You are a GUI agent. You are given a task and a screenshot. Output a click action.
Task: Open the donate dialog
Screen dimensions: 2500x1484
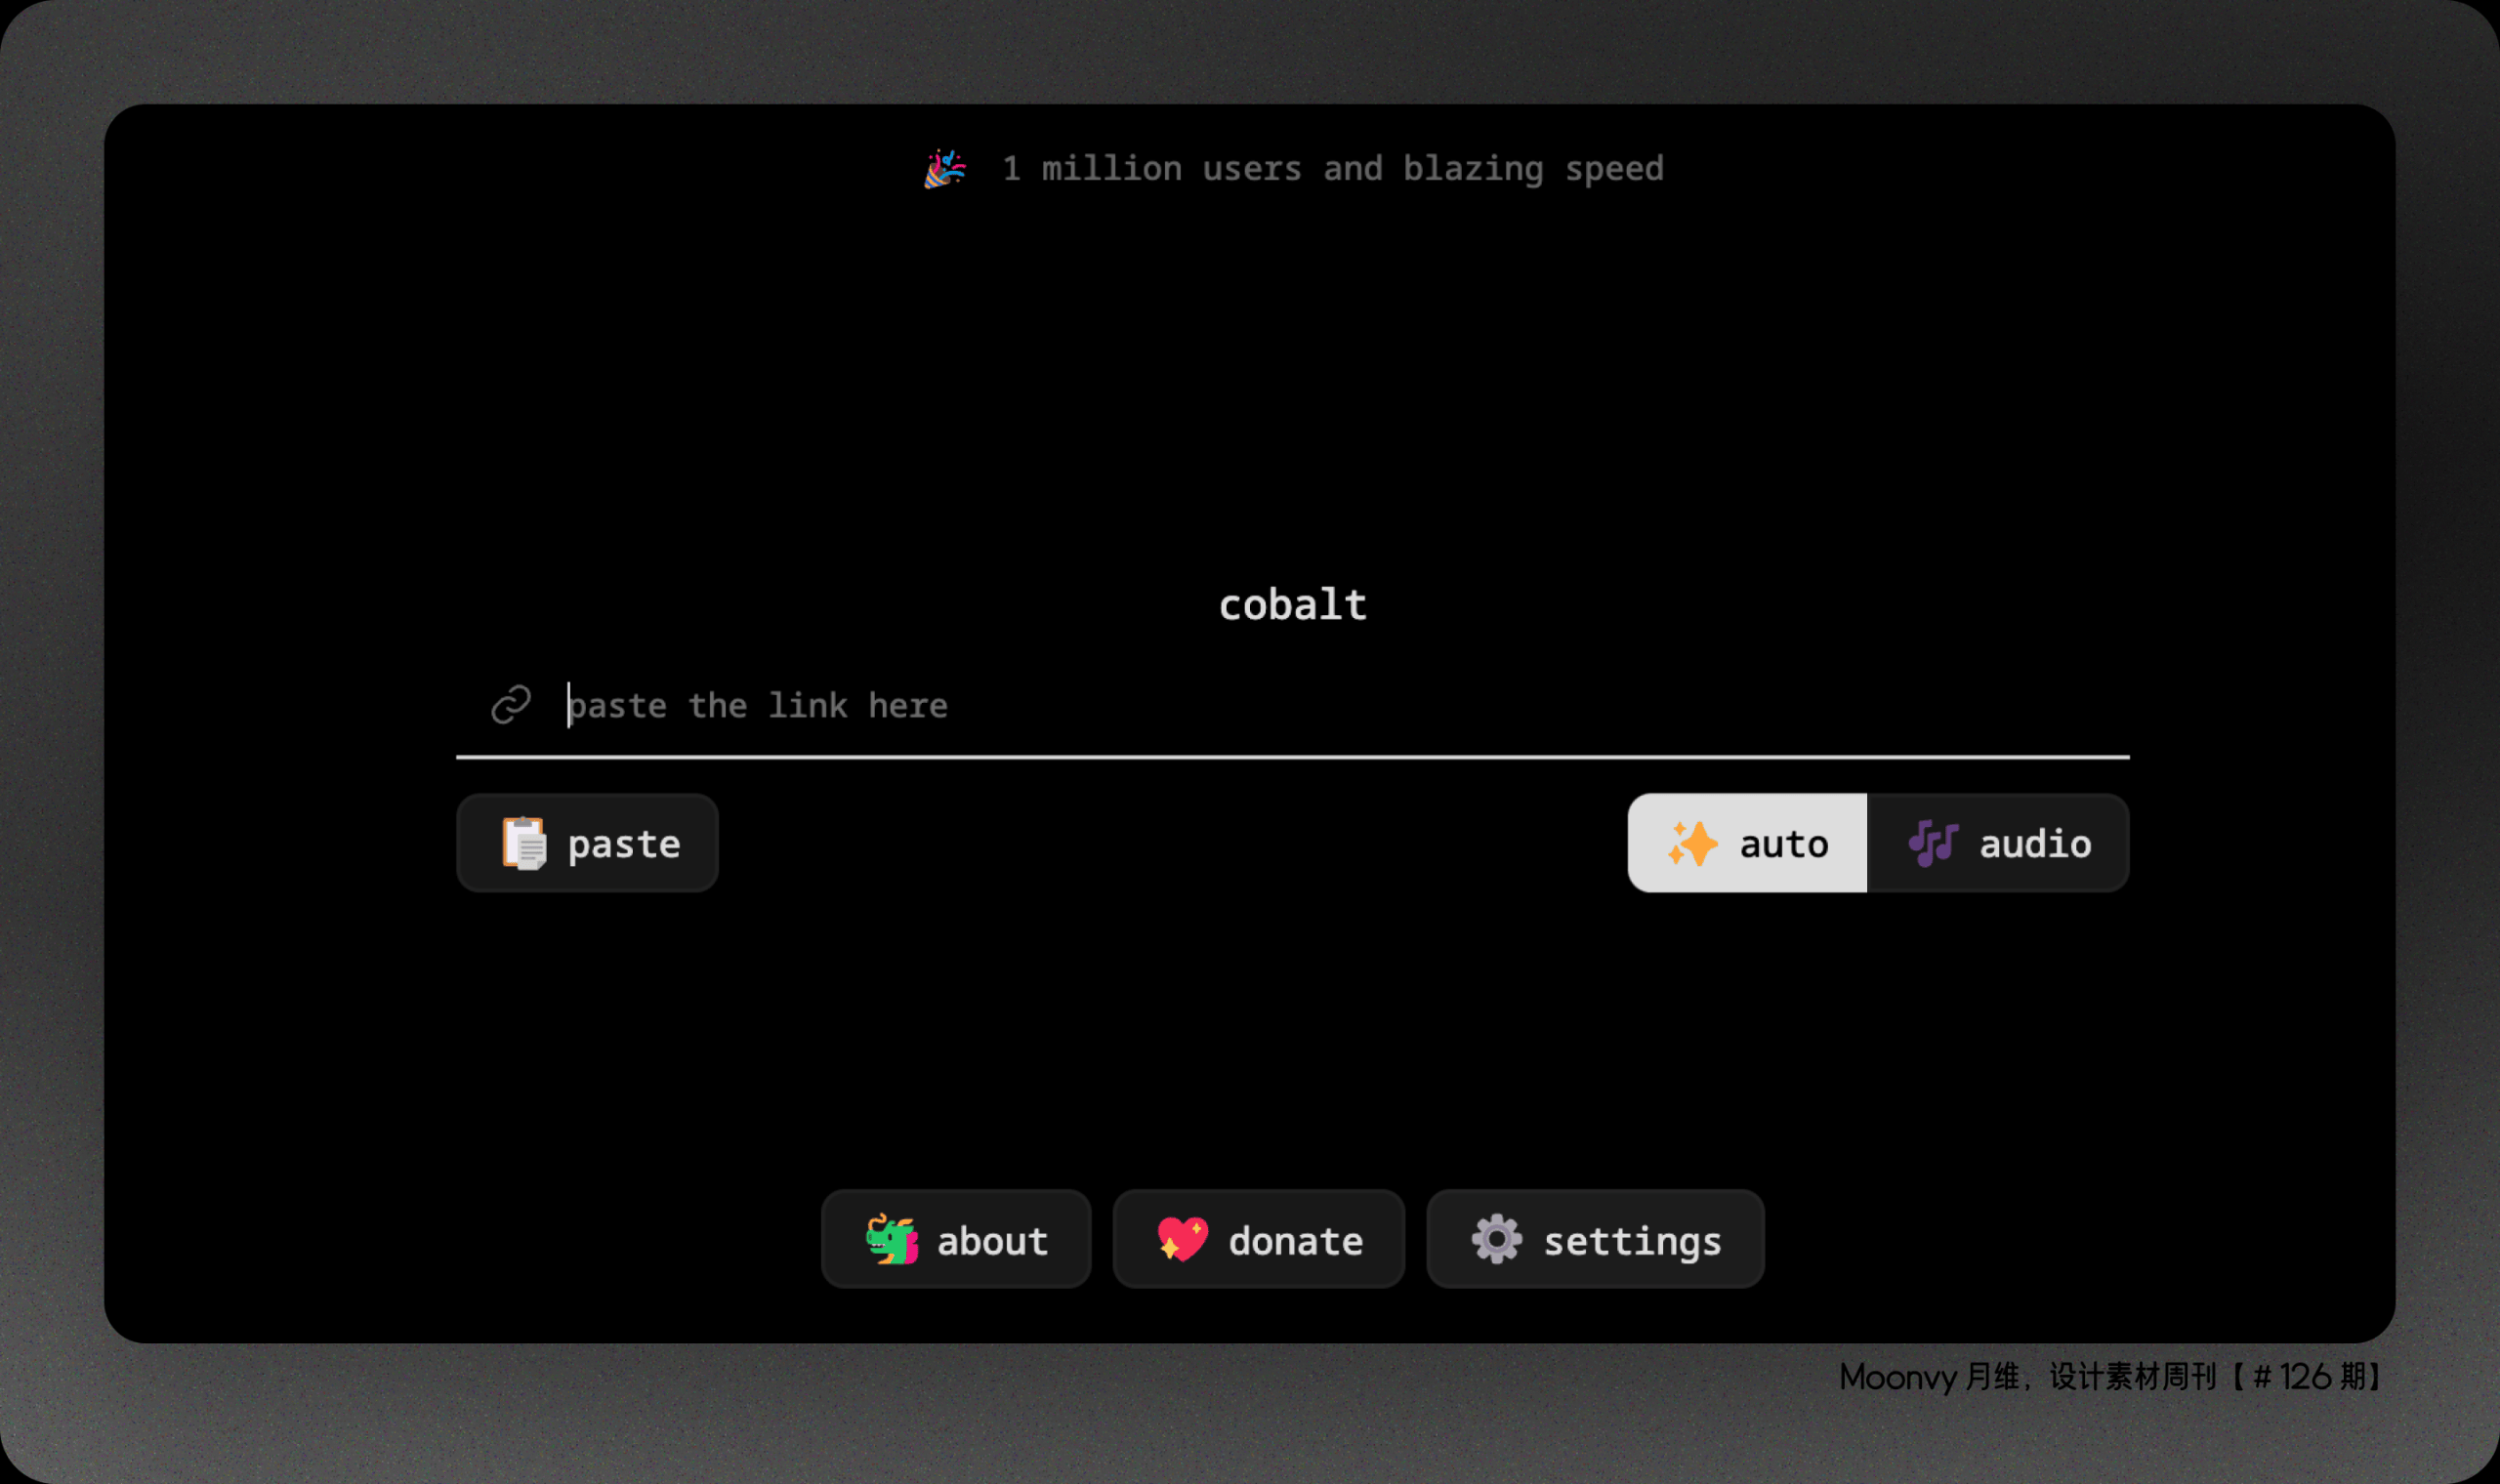[x=1259, y=1239]
